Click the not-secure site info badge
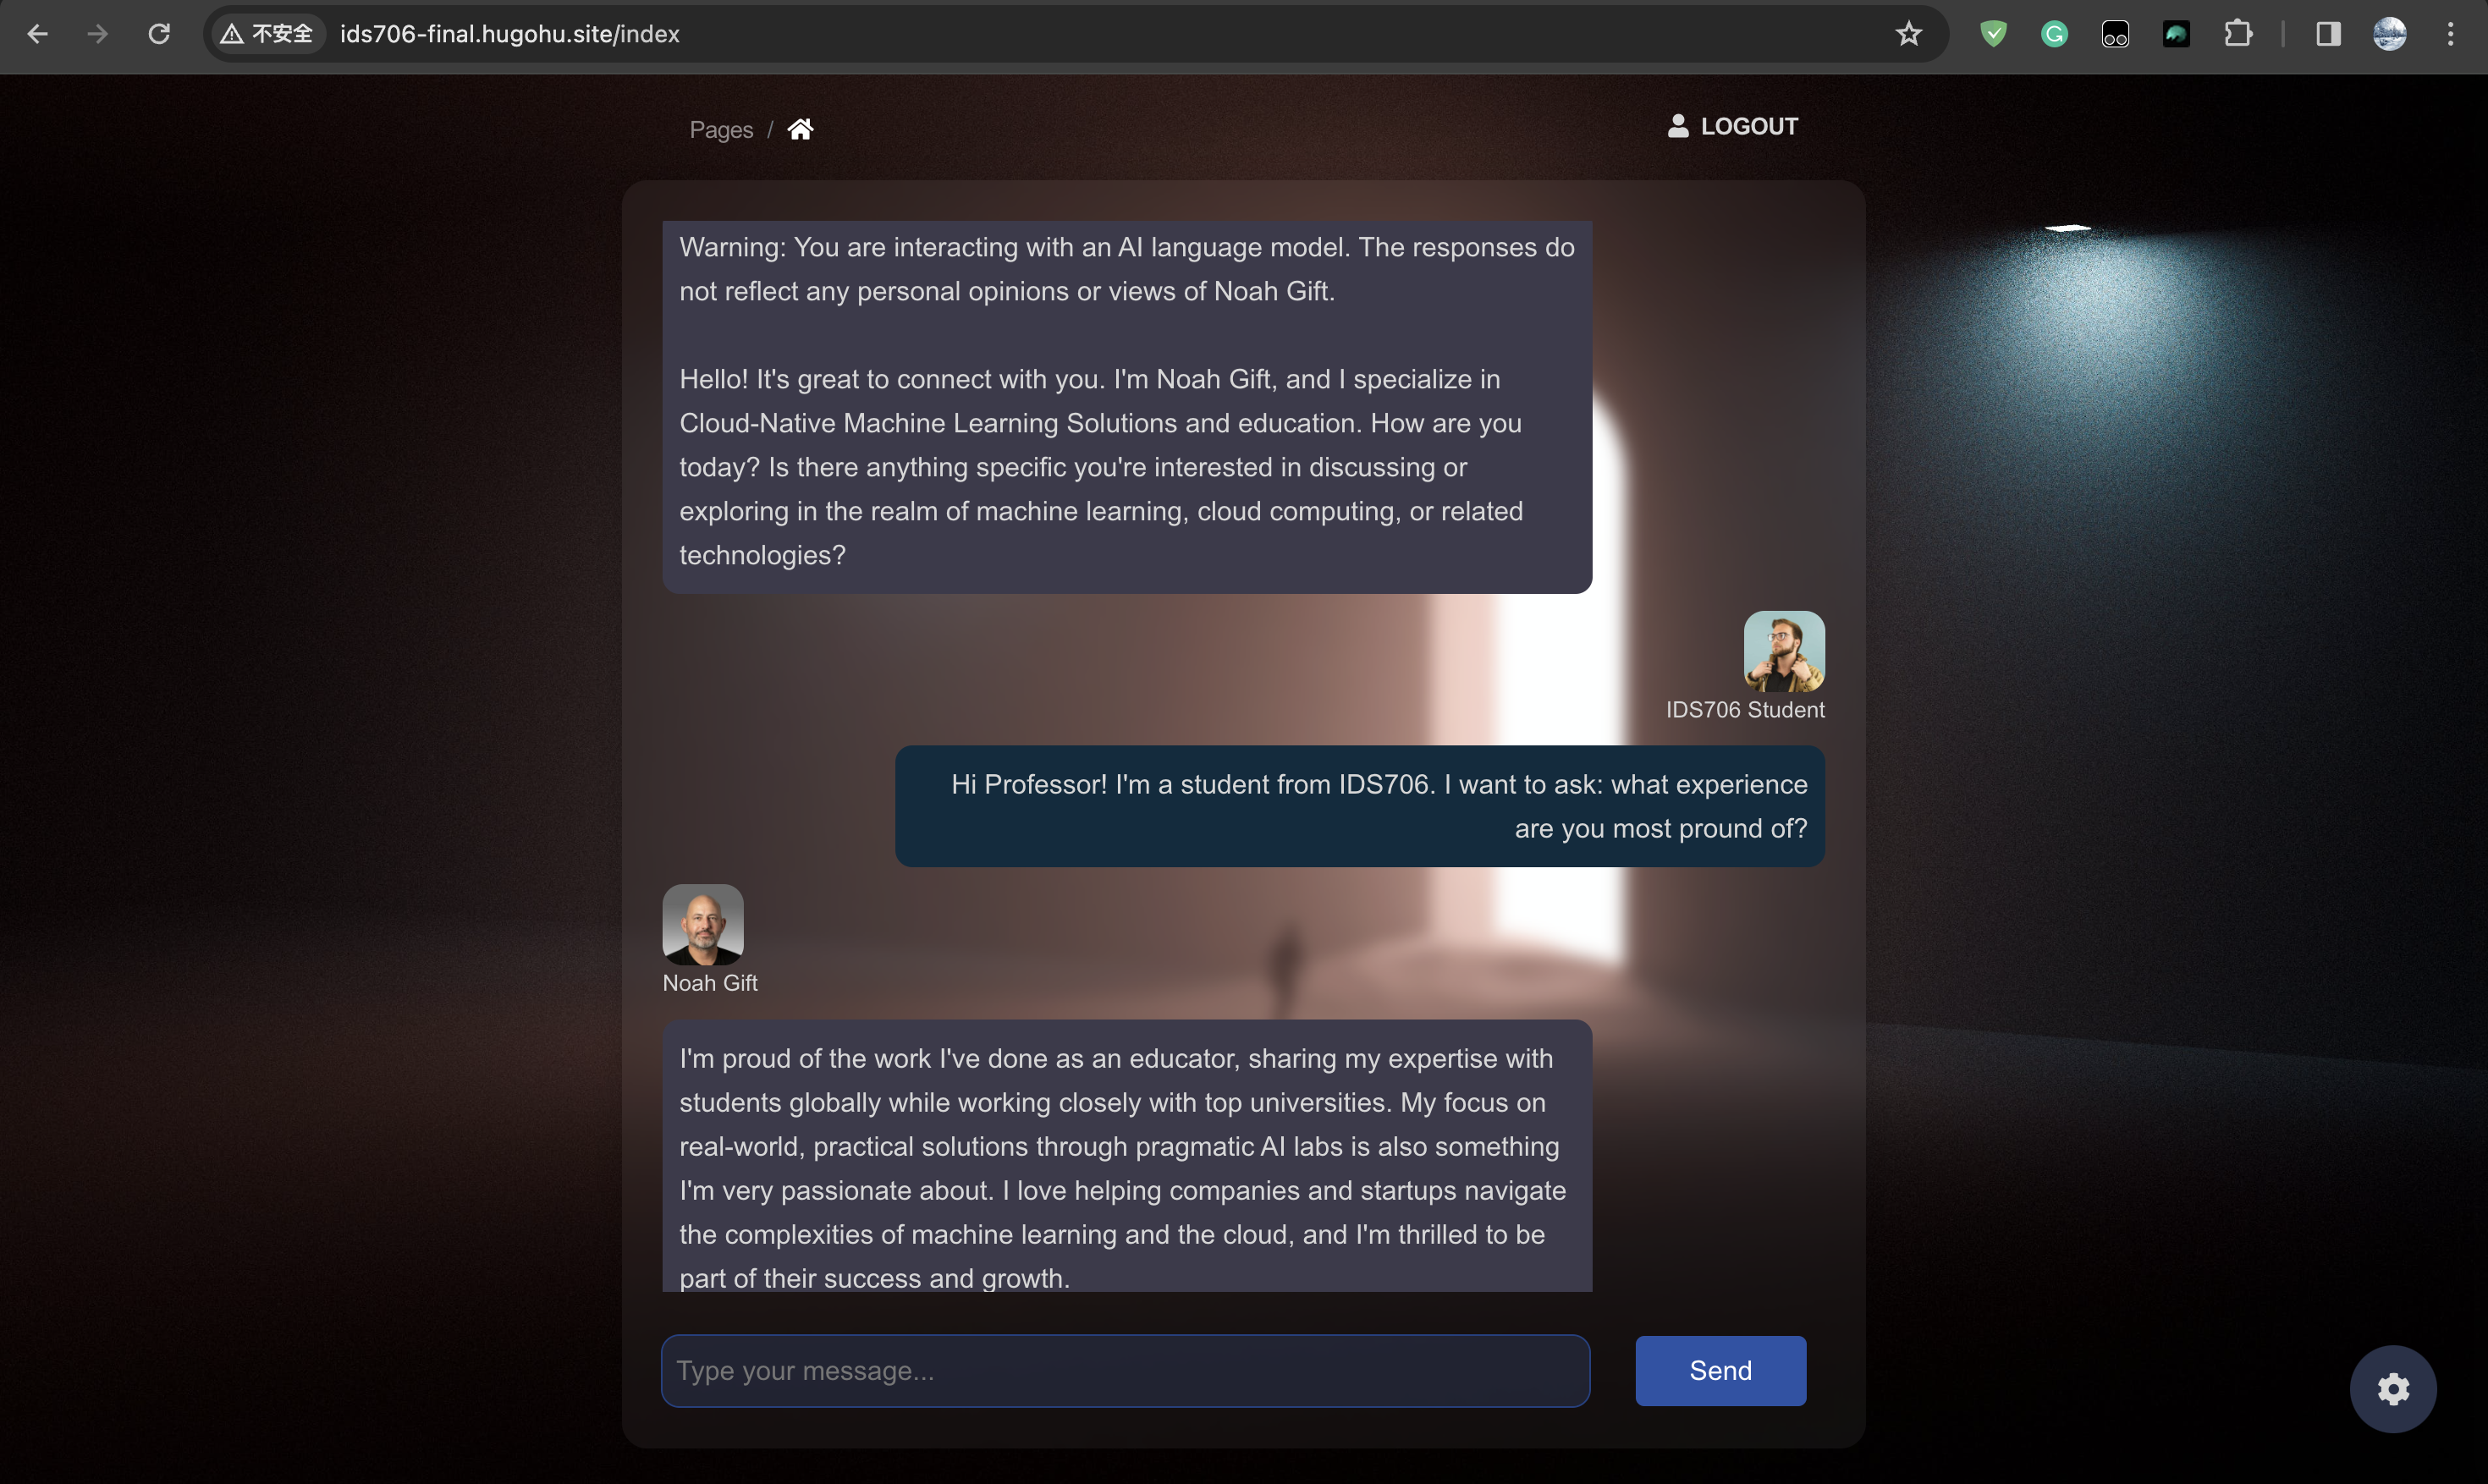The width and height of the screenshot is (2488, 1484). 266,34
